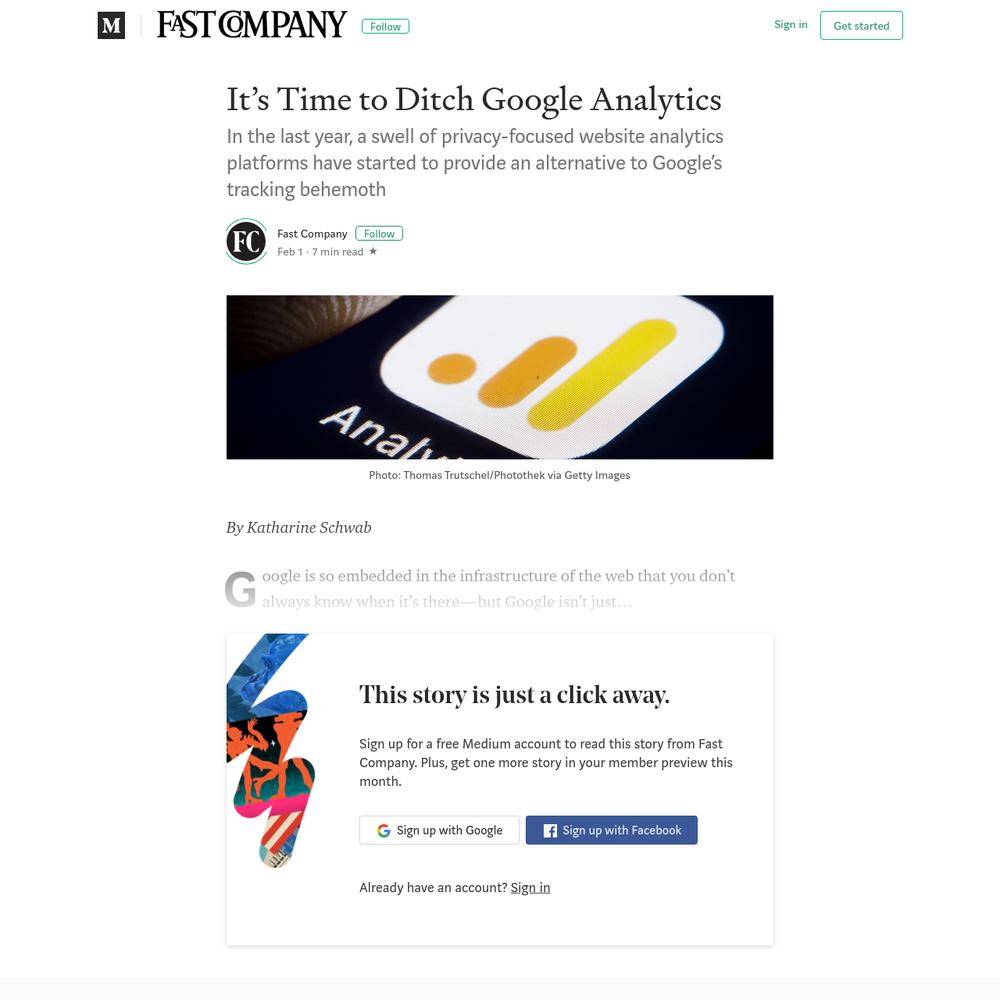Click the colorful lightning bolt illustration
Image resolution: width=1000 pixels, height=1000 pixels.
(x=270, y=749)
